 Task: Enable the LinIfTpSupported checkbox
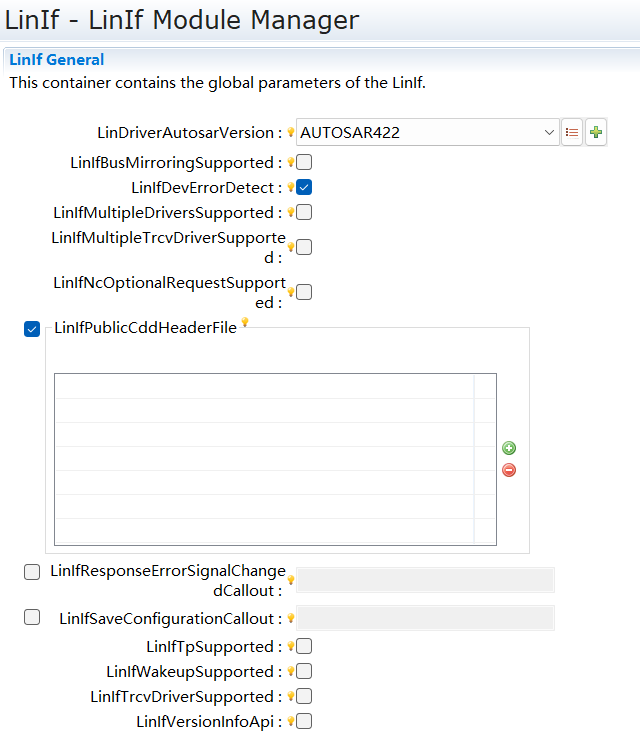[x=304, y=646]
